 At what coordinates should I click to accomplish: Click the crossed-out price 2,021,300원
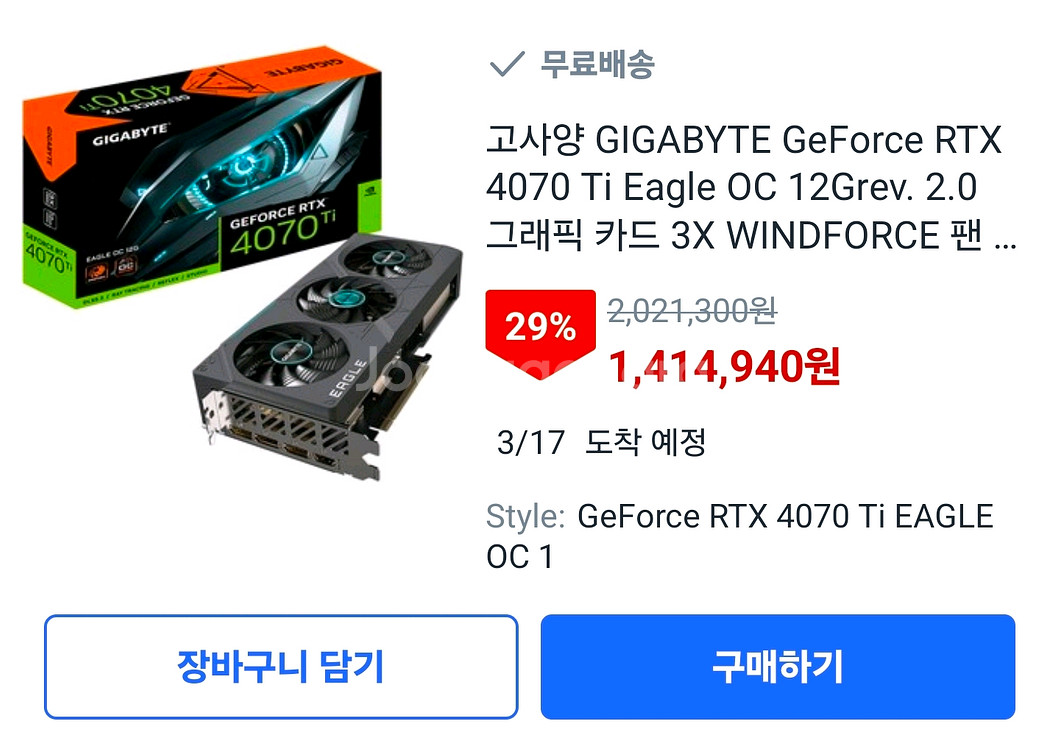pos(692,311)
